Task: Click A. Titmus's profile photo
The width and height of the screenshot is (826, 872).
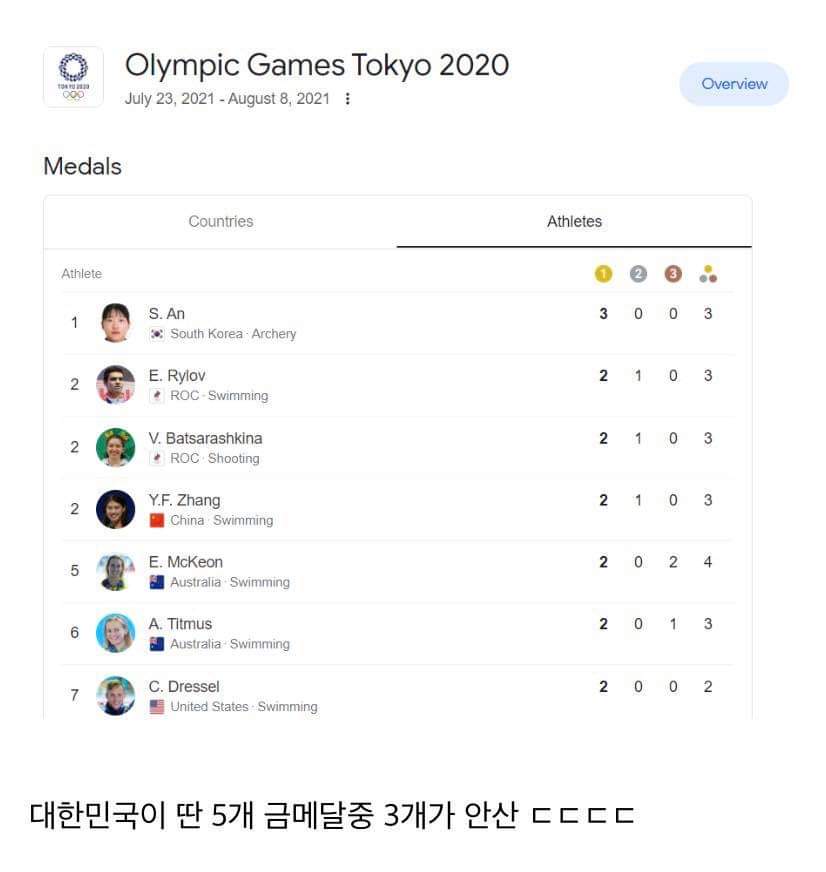Action: (116, 633)
